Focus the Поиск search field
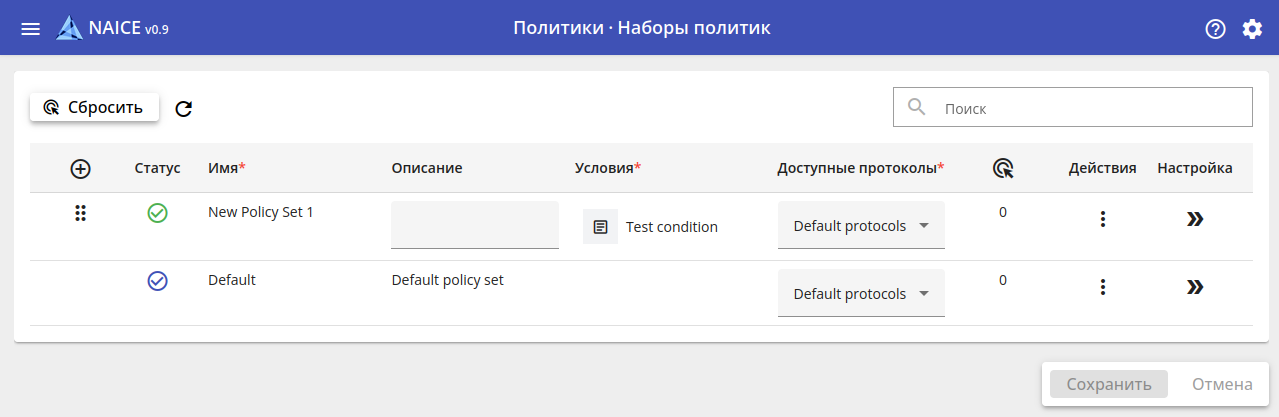 [1090, 108]
